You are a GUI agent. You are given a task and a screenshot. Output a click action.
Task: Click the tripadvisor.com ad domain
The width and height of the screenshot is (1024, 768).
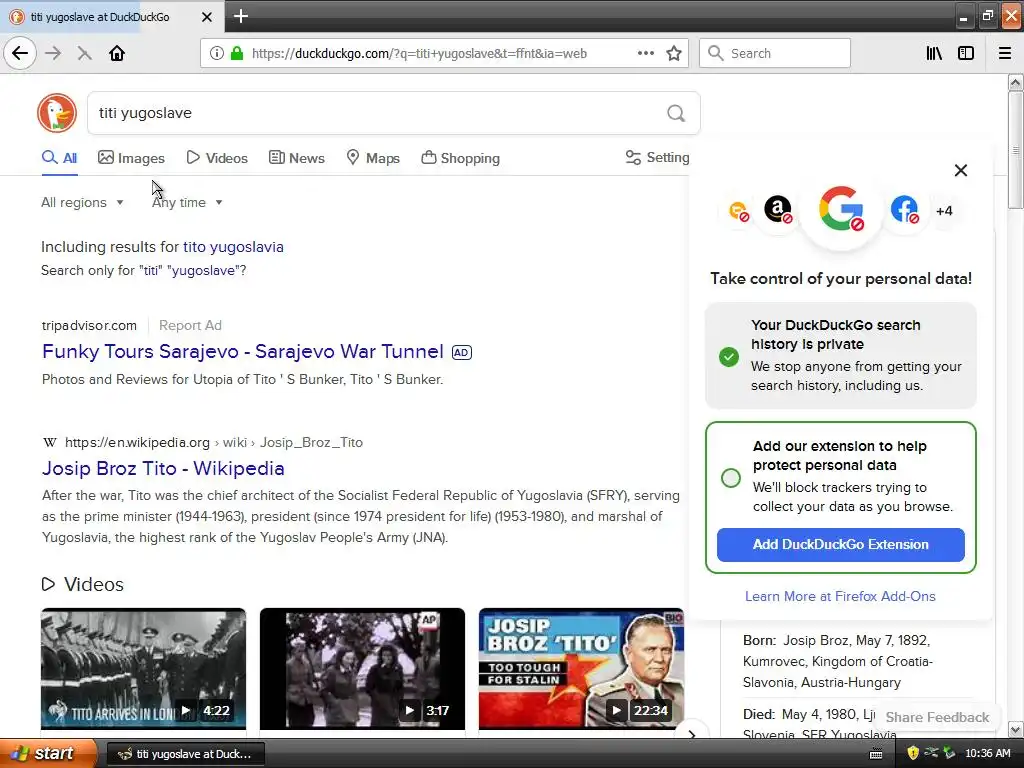tap(89, 325)
